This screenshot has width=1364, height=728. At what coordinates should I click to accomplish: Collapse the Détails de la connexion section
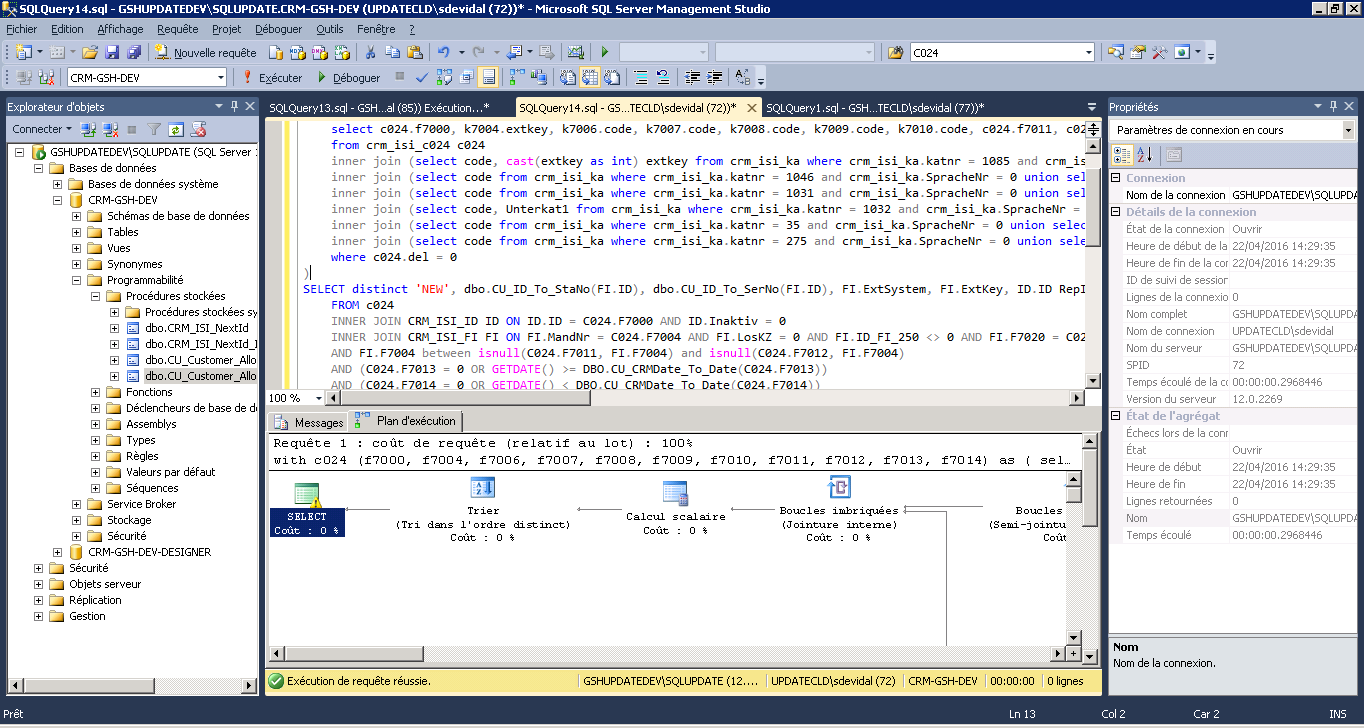(1117, 212)
